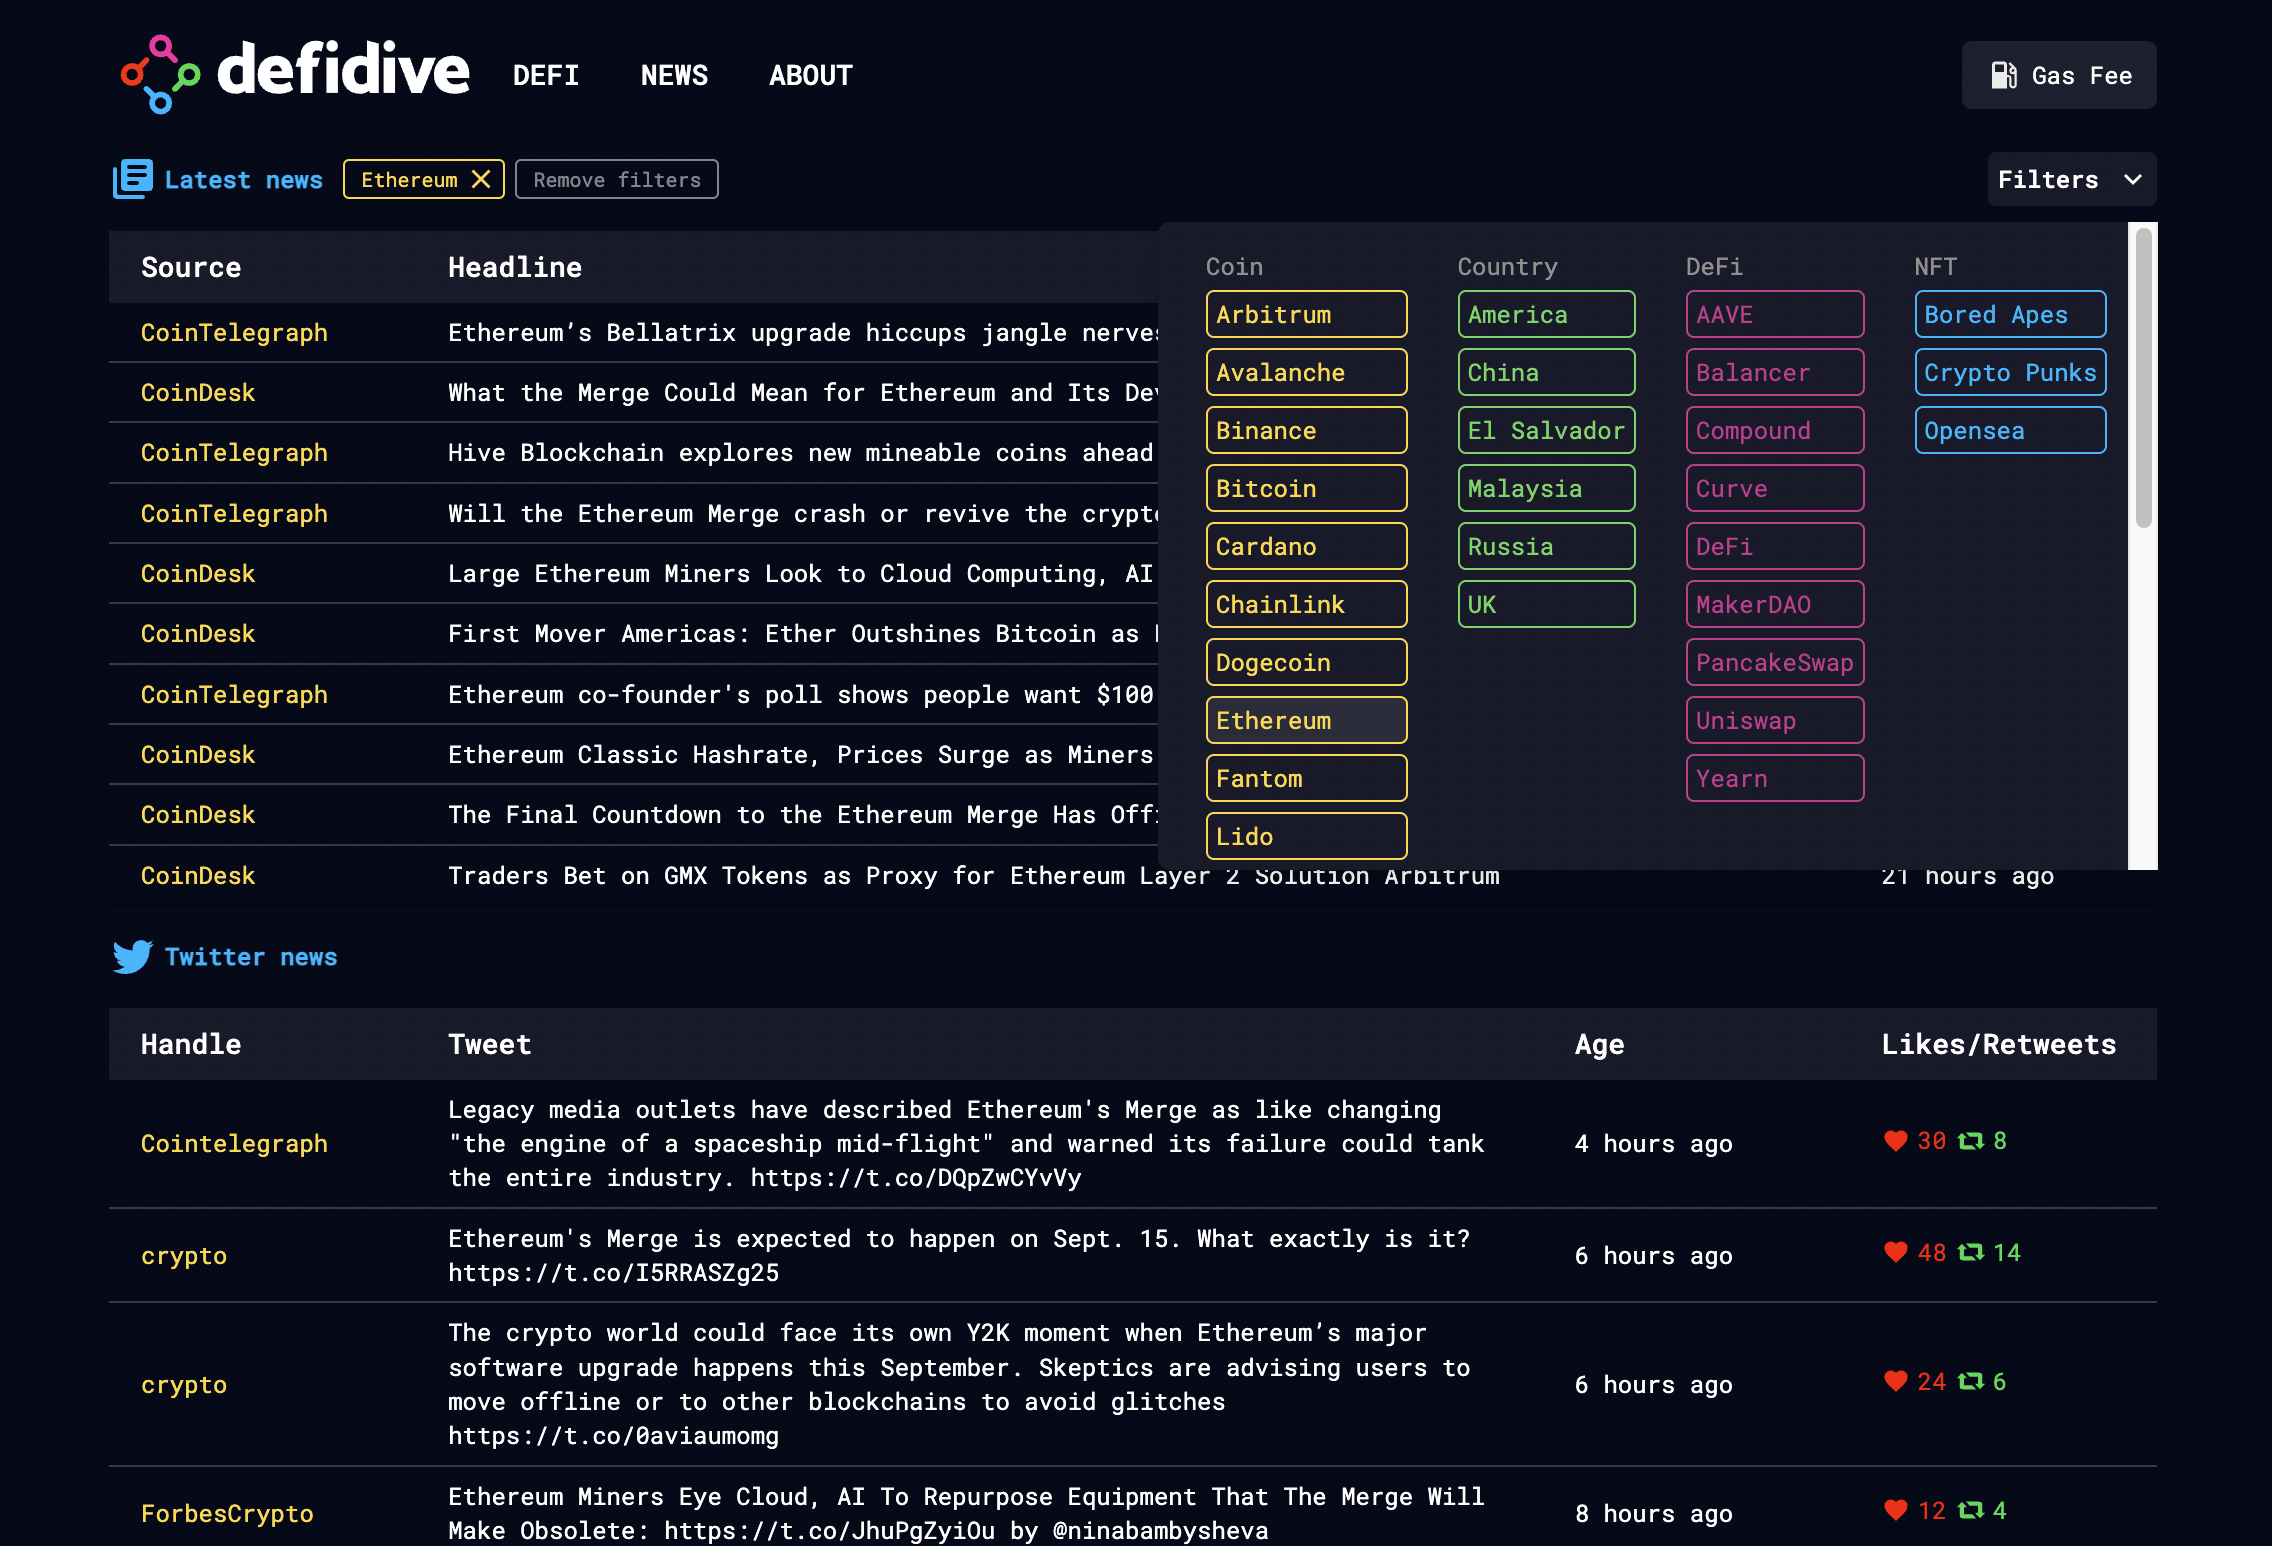Open What the Merge Could Mean headline
This screenshot has height=1546, width=2272.
(802, 393)
